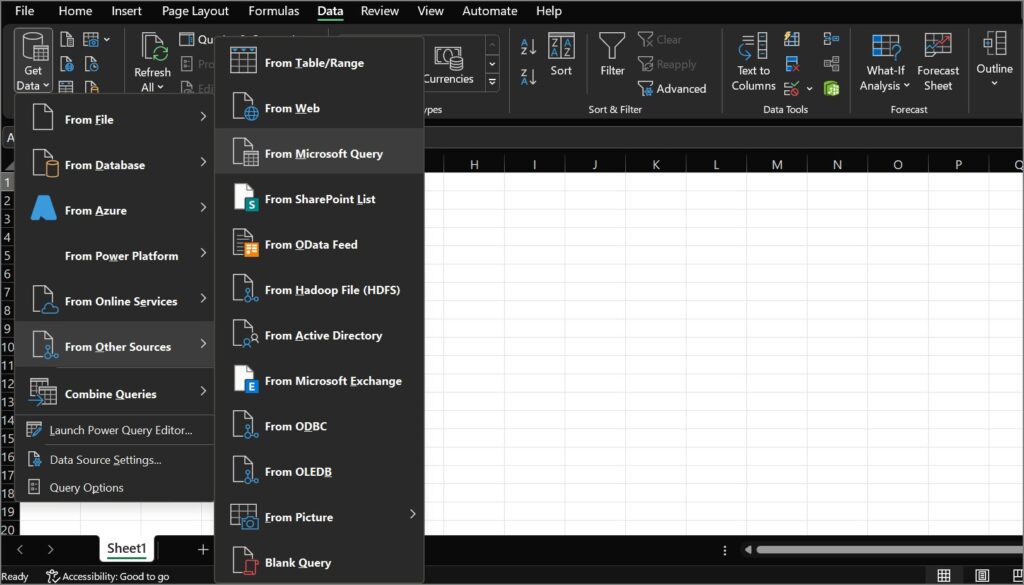Switch to the View tab
This screenshot has width=1024, height=585.
430,11
